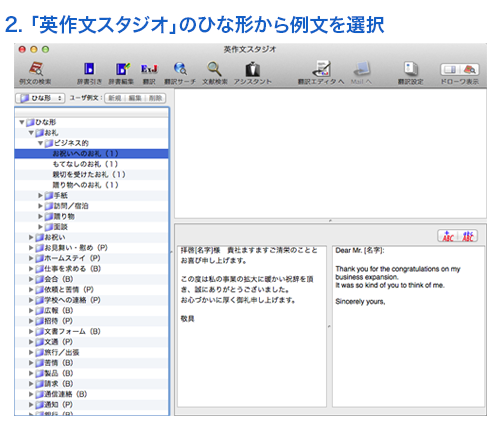Click the 辞書引き dictionary lookup icon
This screenshot has width=500, height=430.
(89, 69)
